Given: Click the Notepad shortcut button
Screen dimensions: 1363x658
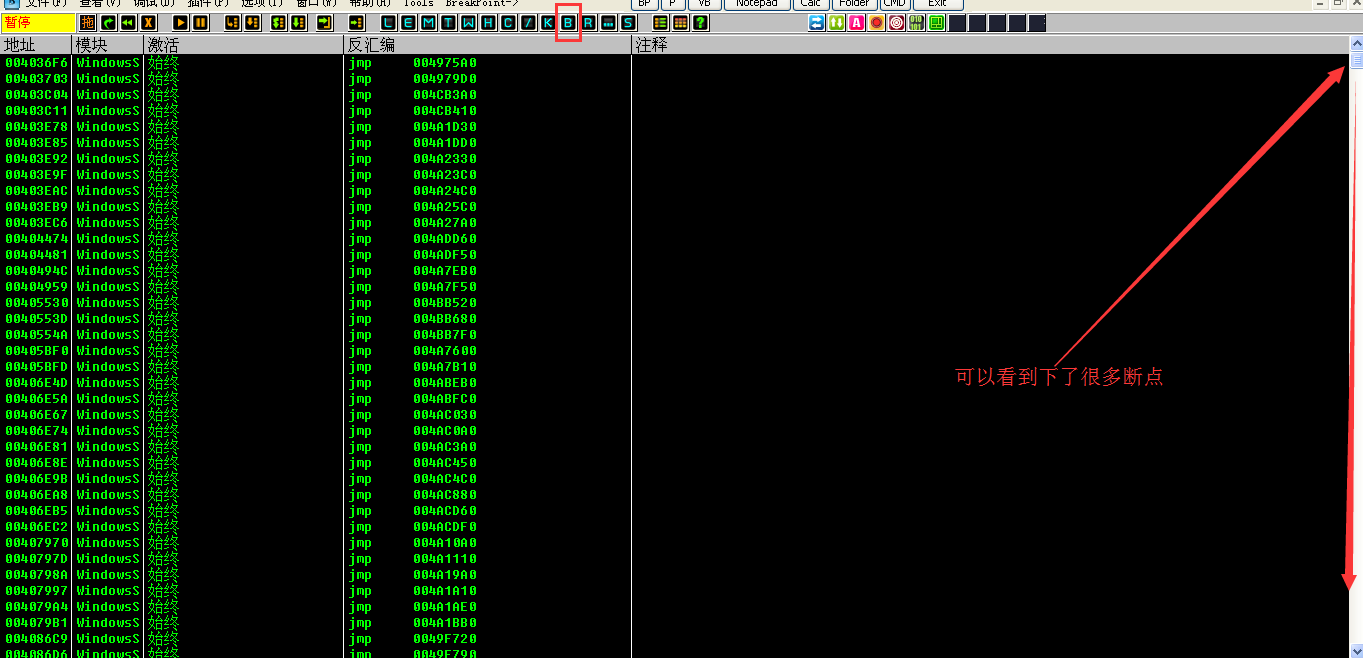Looking at the screenshot, I should point(756,4).
